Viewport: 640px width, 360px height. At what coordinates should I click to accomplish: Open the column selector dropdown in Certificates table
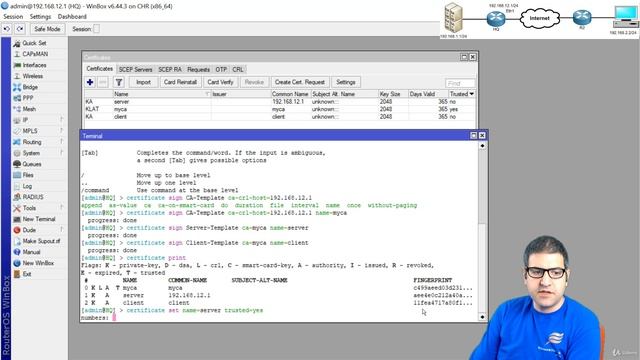(x=472, y=94)
